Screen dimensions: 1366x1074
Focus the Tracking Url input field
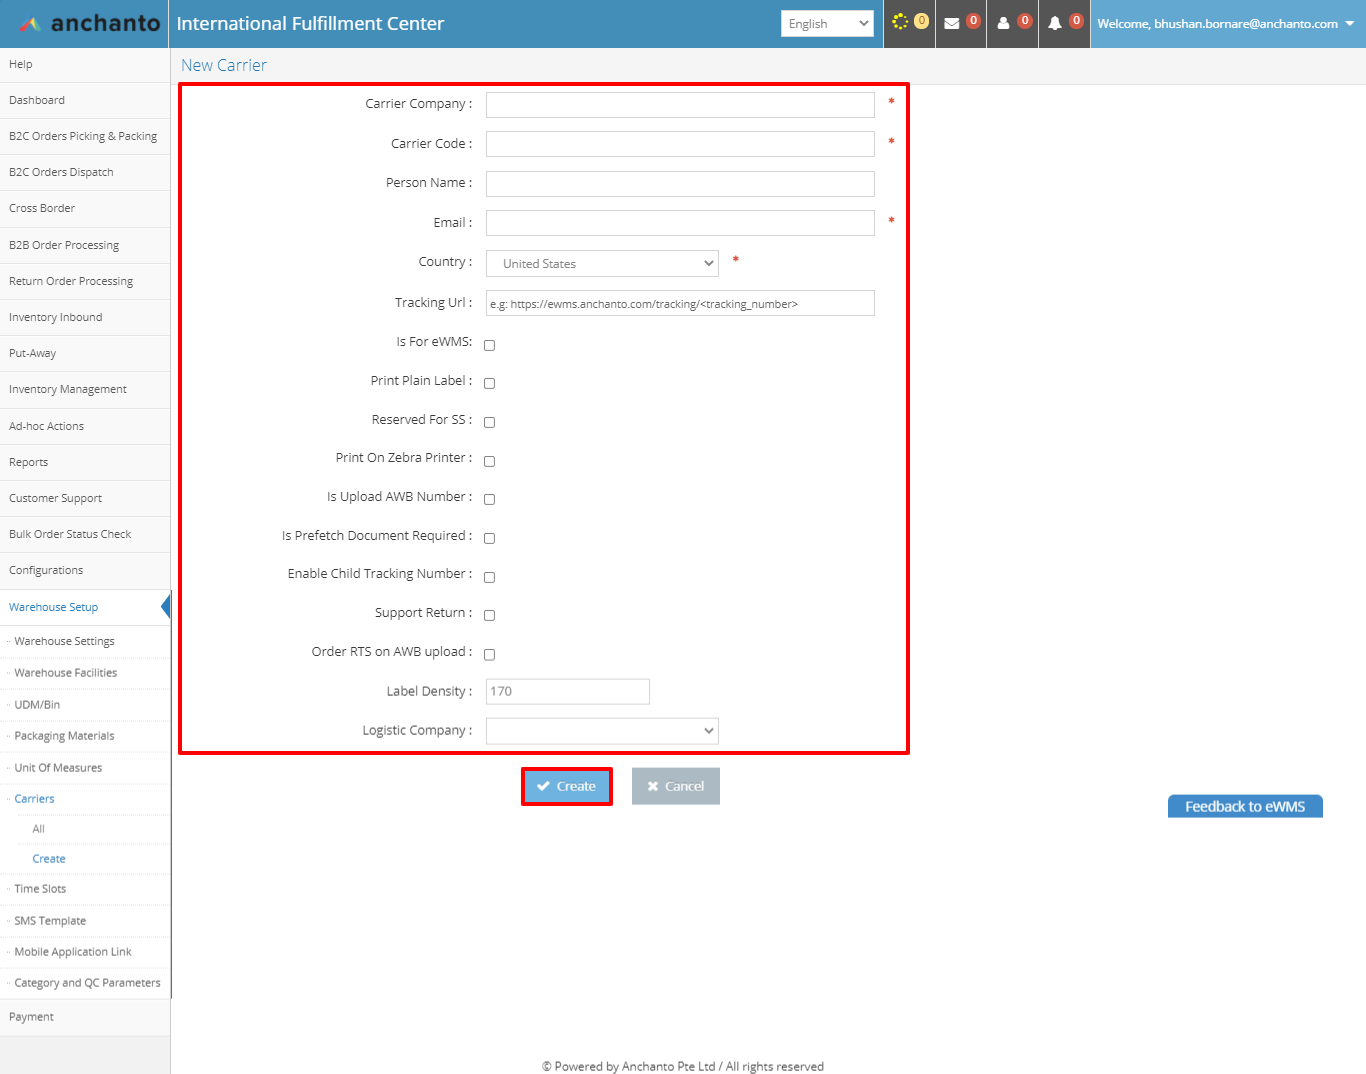click(680, 304)
